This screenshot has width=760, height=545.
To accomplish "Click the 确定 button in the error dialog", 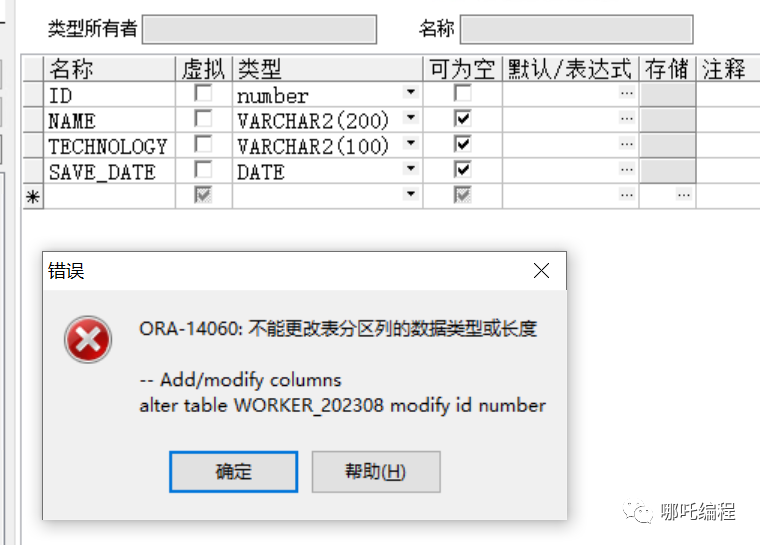I will [x=234, y=472].
